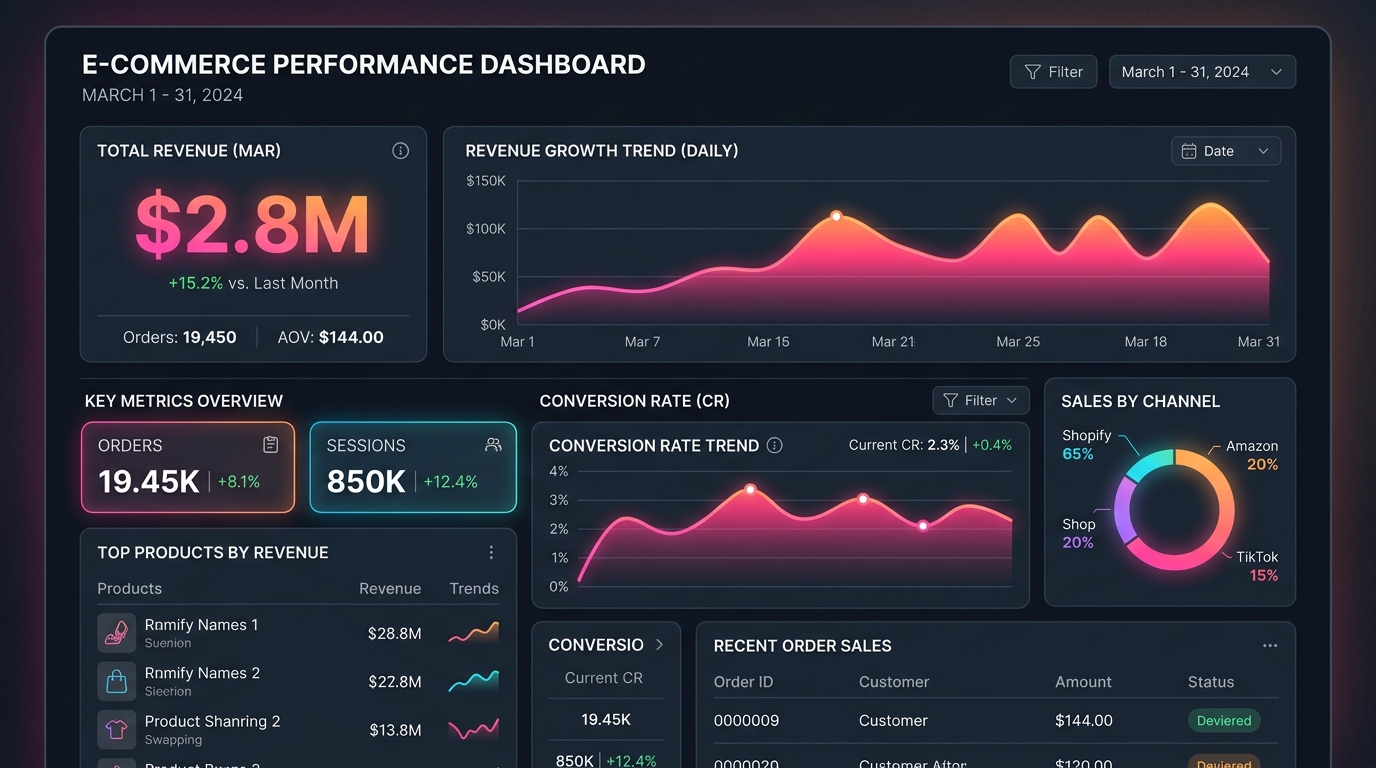Open the Top Products three-dot menu
The width and height of the screenshot is (1376, 768).
(491, 553)
